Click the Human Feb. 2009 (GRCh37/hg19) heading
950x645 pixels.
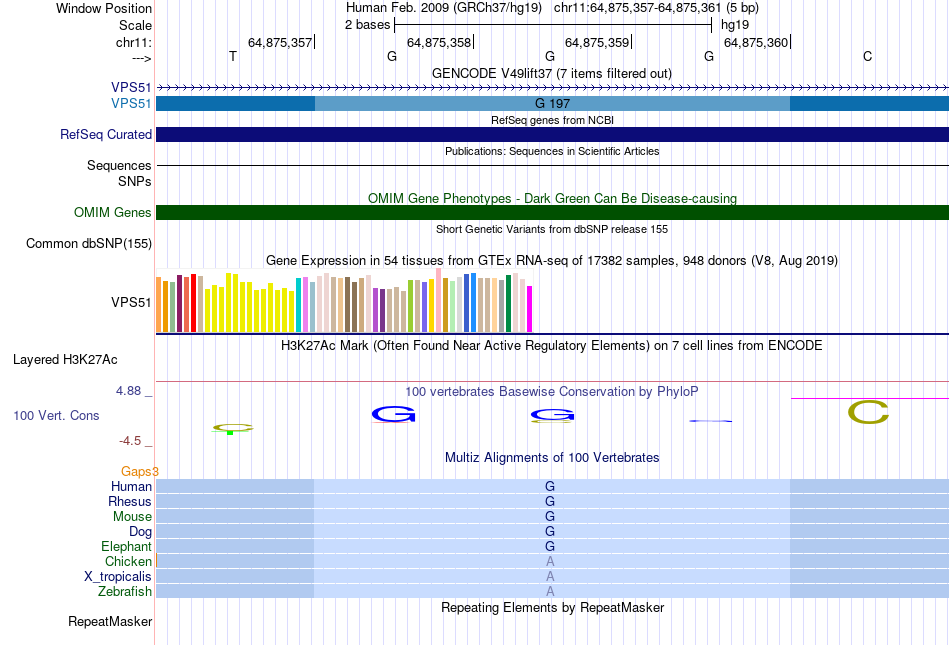pos(443,8)
